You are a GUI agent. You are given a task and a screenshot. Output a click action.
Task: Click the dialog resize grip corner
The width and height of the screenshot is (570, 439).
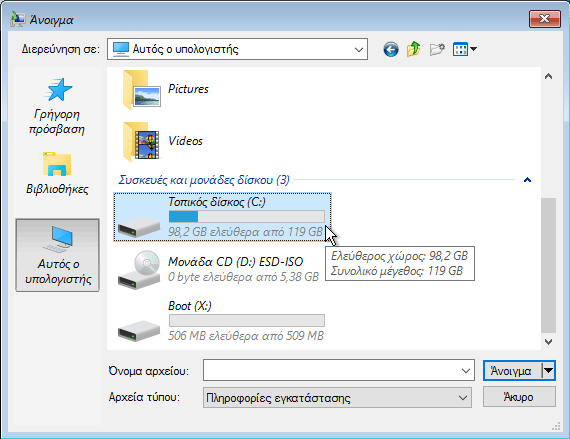[556, 426]
